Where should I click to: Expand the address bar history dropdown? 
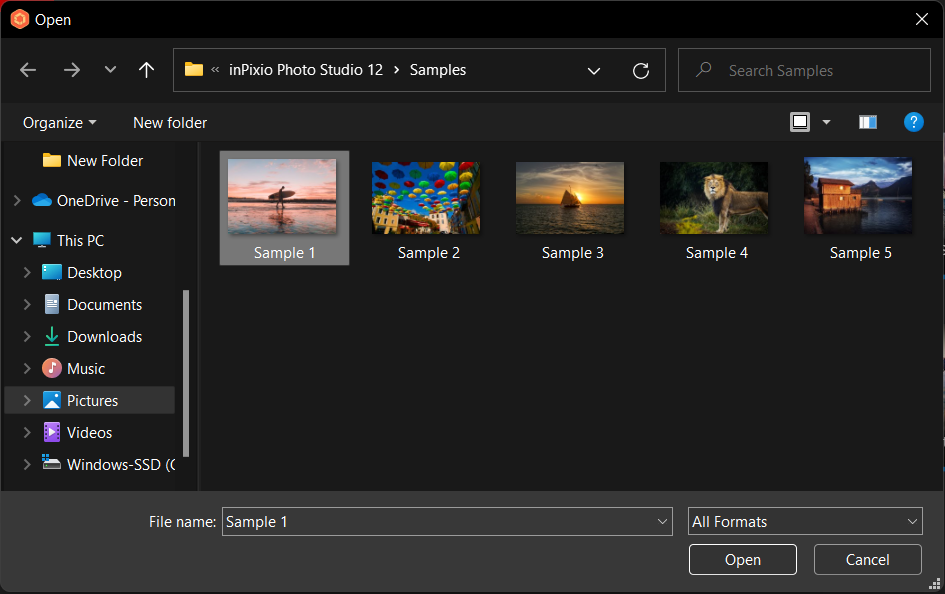tap(594, 70)
